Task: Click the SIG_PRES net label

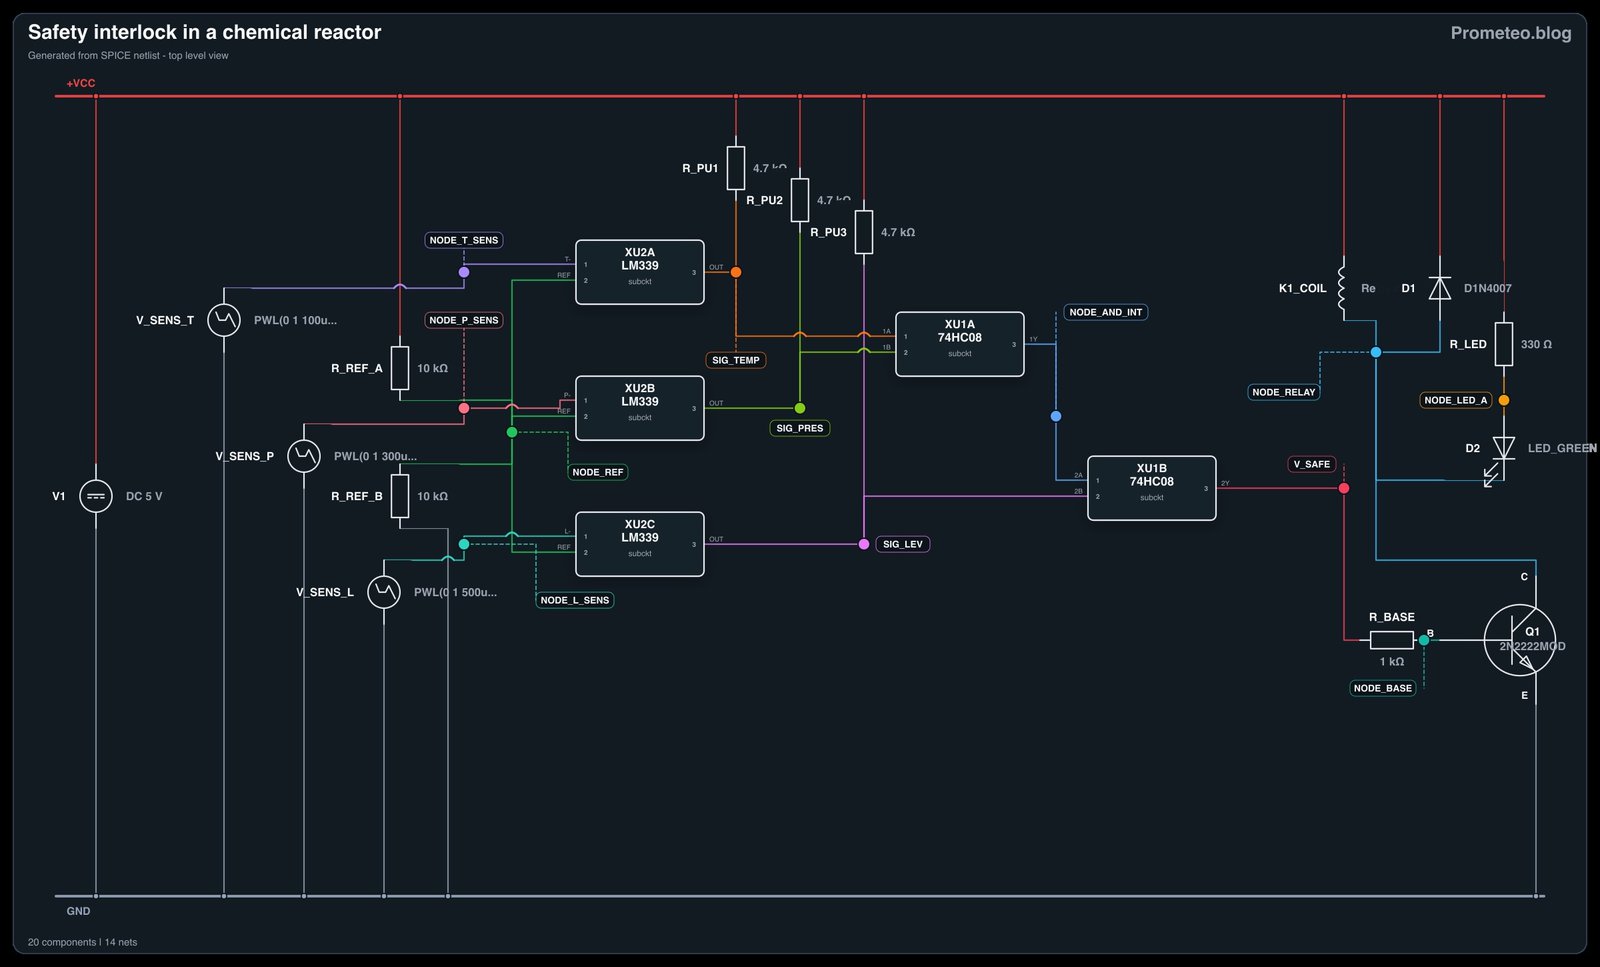Action: [x=800, y=428]
